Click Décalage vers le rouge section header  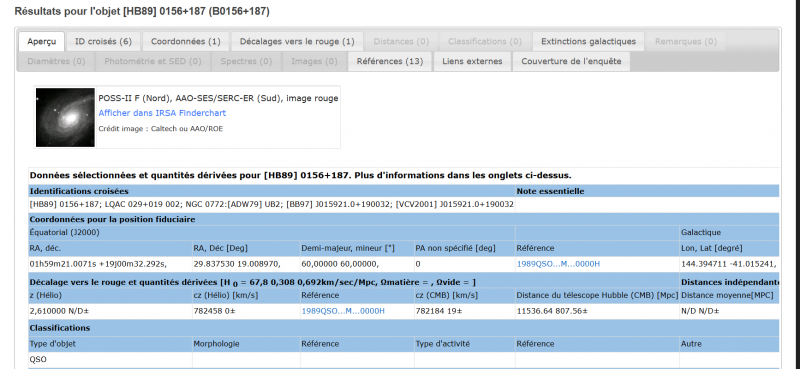click(x=253, y=282)
